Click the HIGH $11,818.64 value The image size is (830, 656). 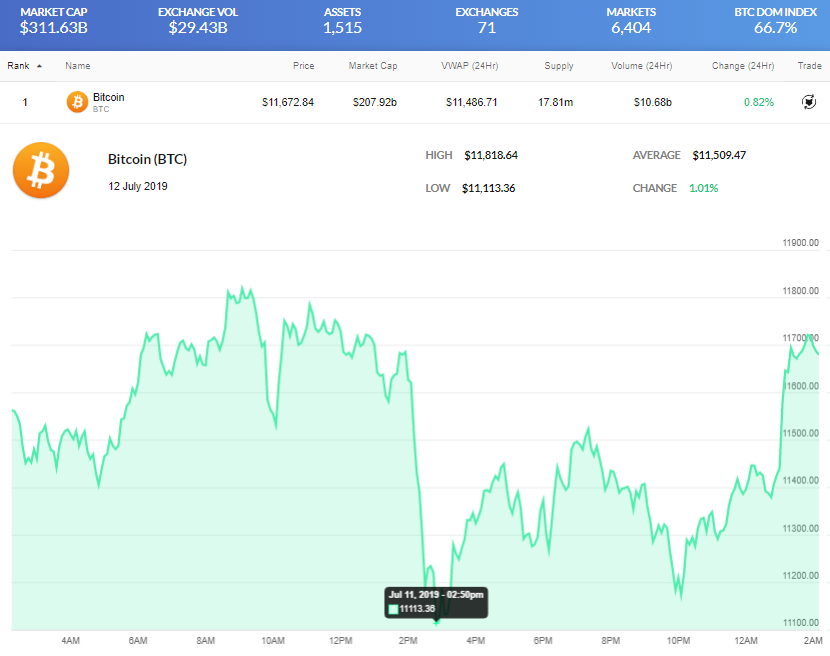click(491, 155)
